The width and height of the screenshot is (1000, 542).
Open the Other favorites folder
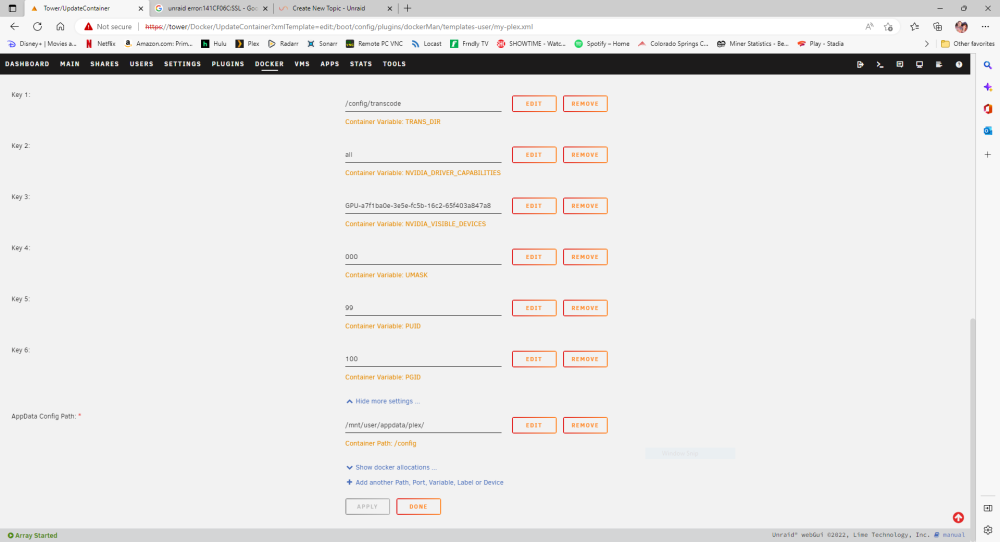pyautogui.click(x=967, y=44)
